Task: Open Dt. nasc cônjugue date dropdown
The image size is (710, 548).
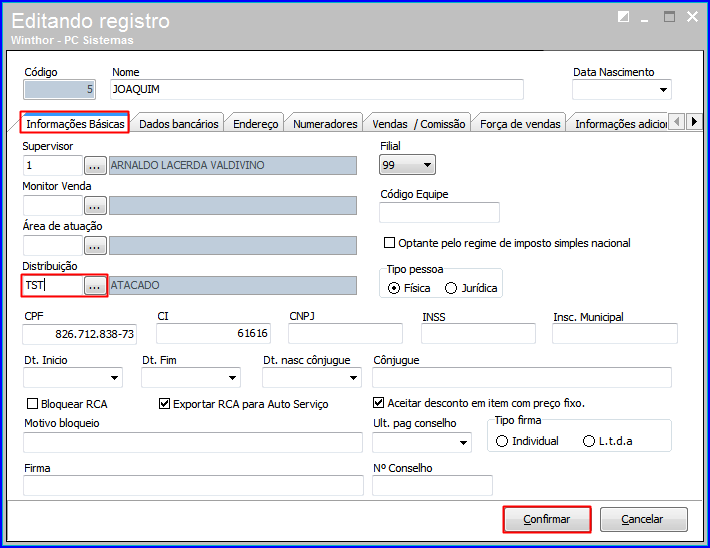Action: coord(354,378)
